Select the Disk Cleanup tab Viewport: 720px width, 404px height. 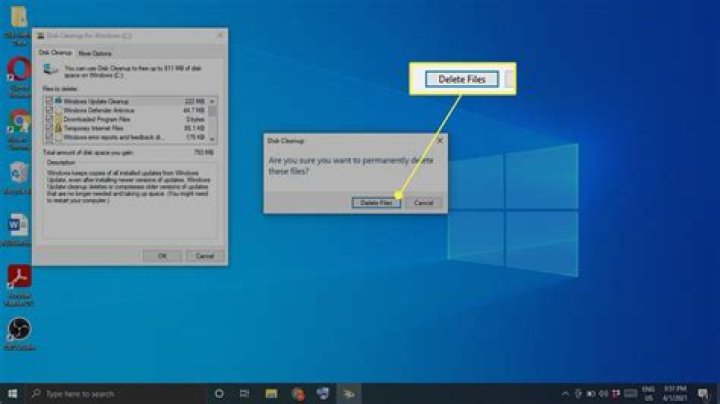pos(55,53)
